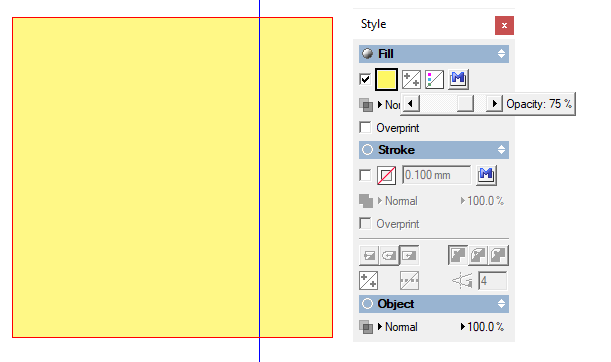
Task: Open the fill style plus-slash icon
Action: pyautogui.click(x=411, y=79)
